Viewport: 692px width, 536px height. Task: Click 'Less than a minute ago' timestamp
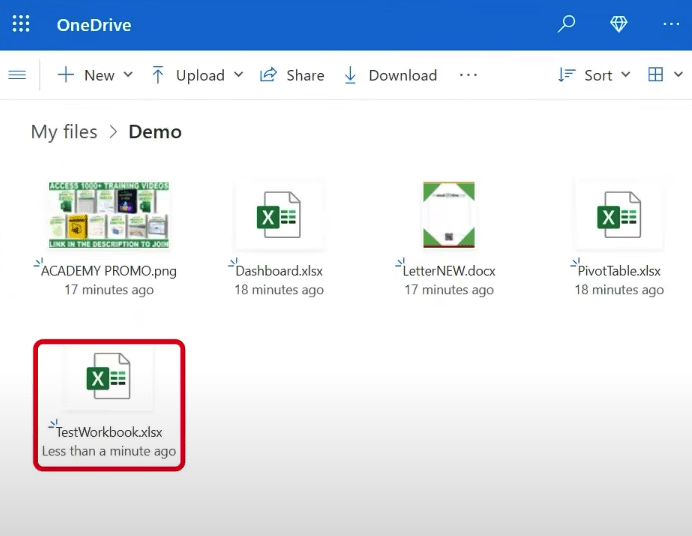tap(109, 451)
